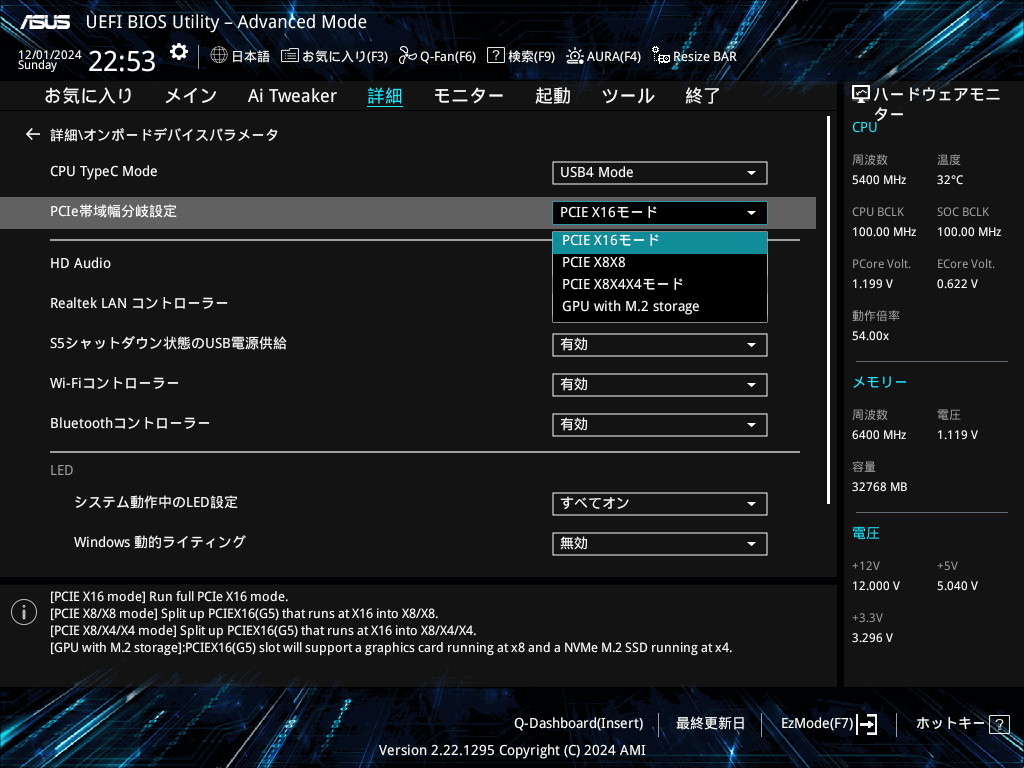Choose PCIE X8X8 option
The width and height of the screenshot is (1024, 768).
pyautogui.click(x=660, y=263)
